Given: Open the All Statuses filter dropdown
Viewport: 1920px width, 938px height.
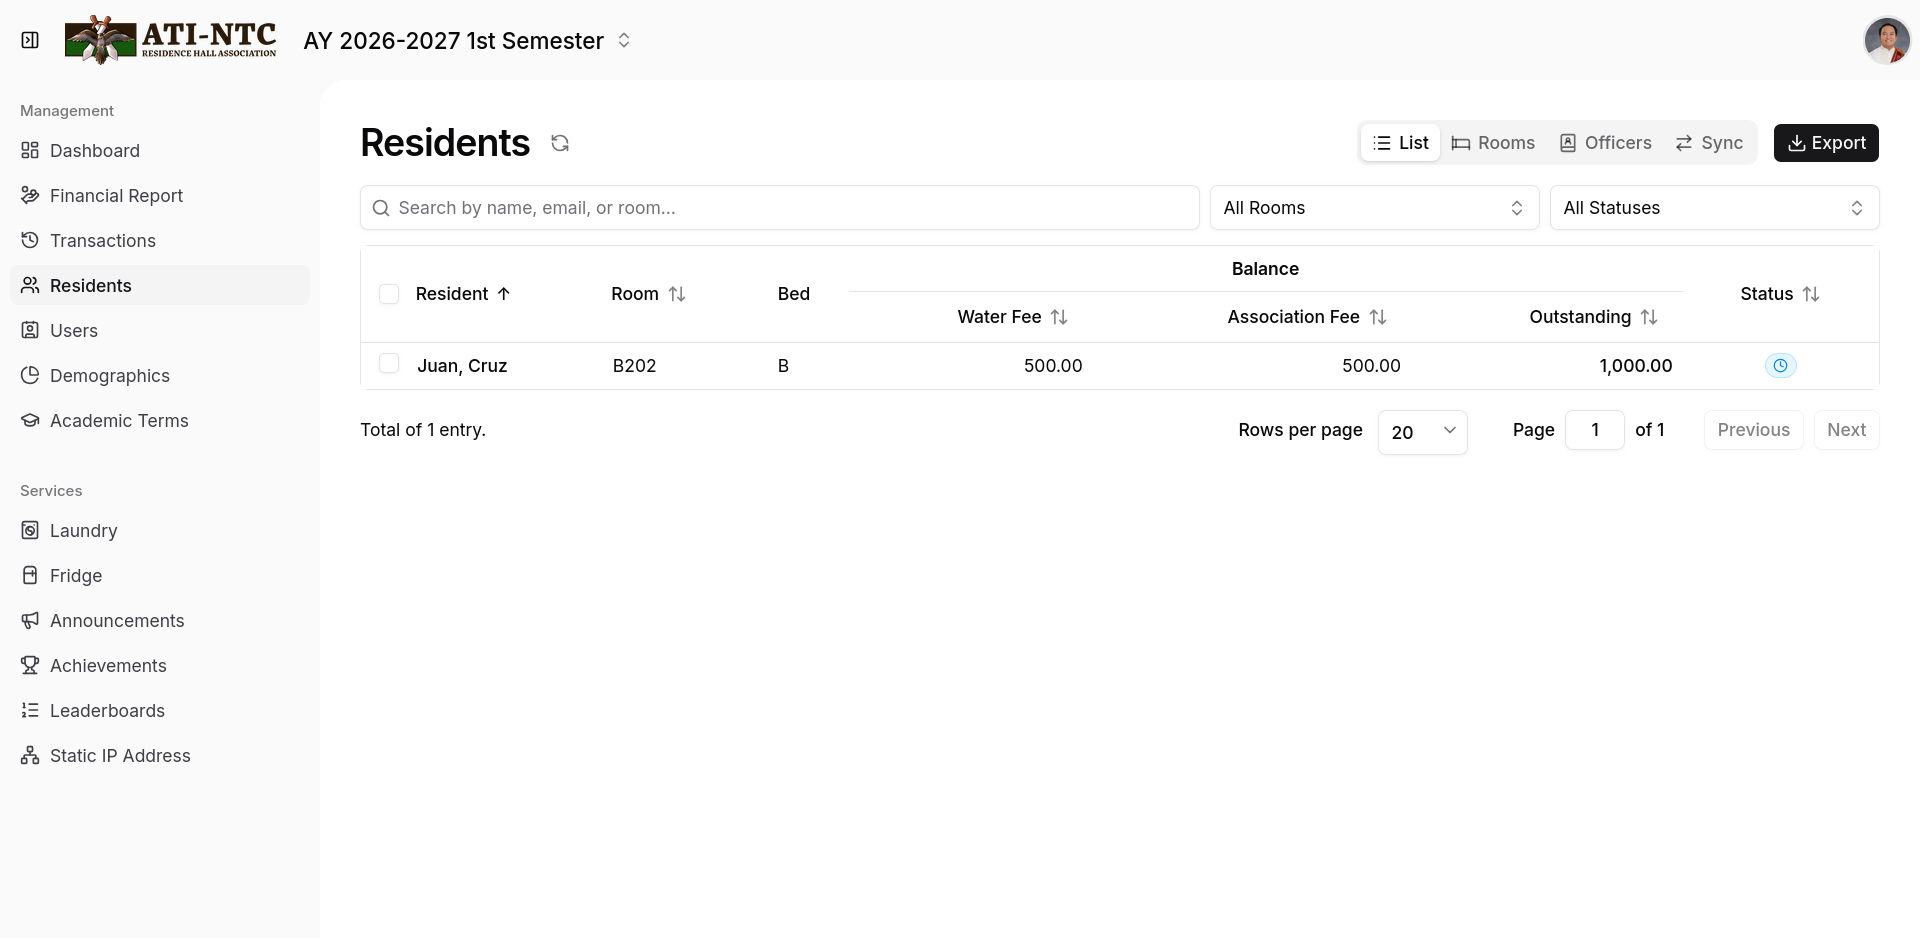Looking at the screenshot, I should tap(1714, 208).
